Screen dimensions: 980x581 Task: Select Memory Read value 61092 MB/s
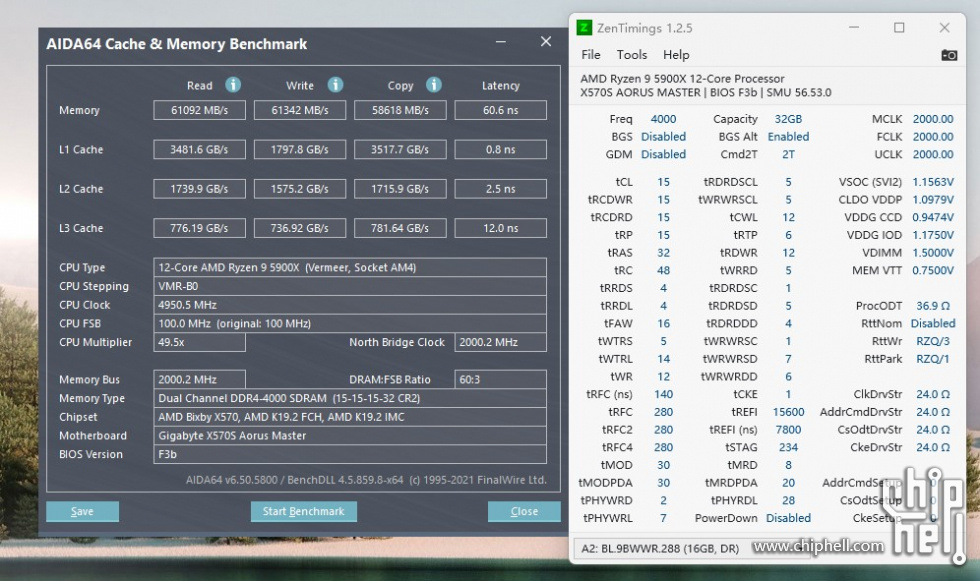pos(199,110)
